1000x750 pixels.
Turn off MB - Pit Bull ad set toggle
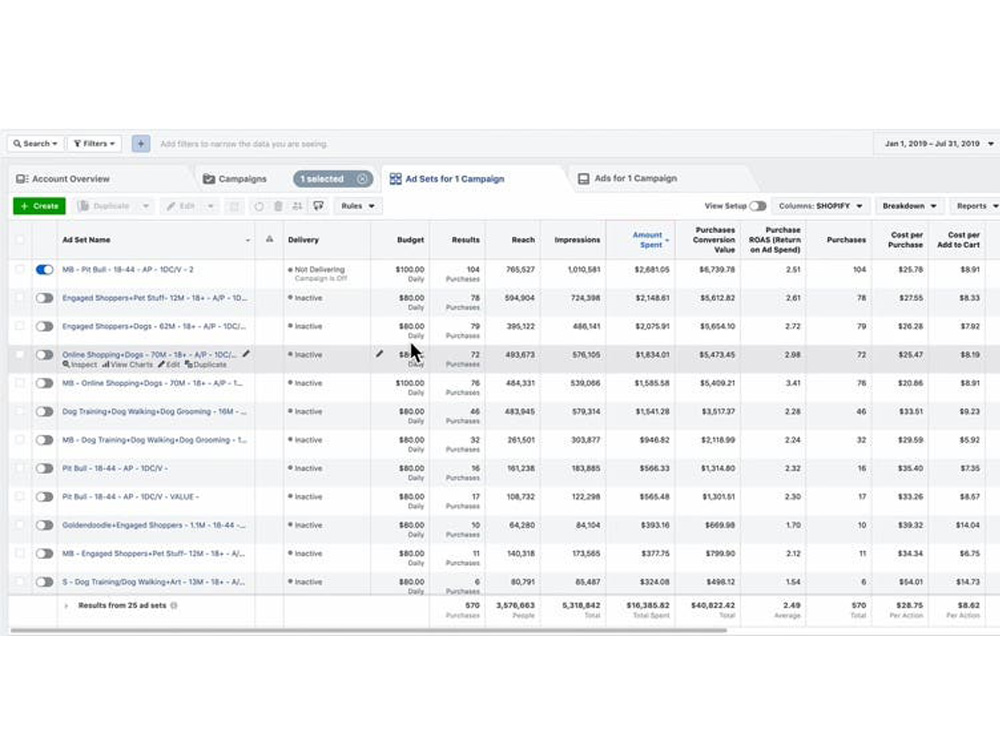coord(45,270)
